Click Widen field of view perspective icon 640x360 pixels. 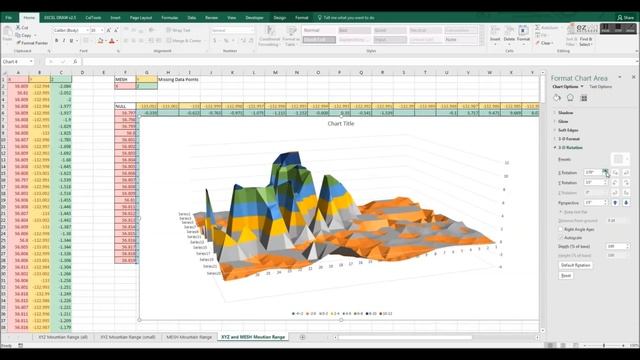[626, 203]
